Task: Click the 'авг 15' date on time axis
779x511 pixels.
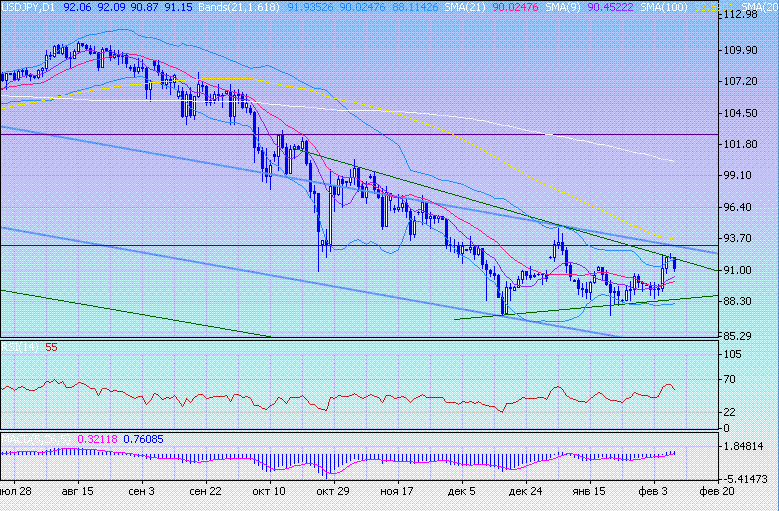Action: click(77, 492)
